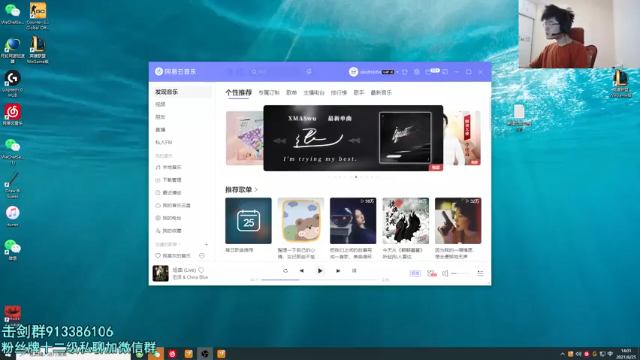Open 直播 in the sidebar

(x=160, y=130)
